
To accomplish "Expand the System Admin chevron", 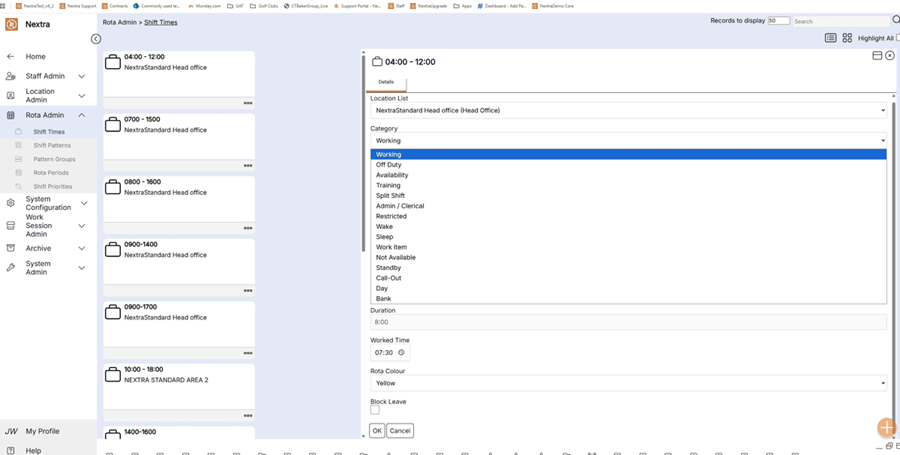I will point(82,268).
